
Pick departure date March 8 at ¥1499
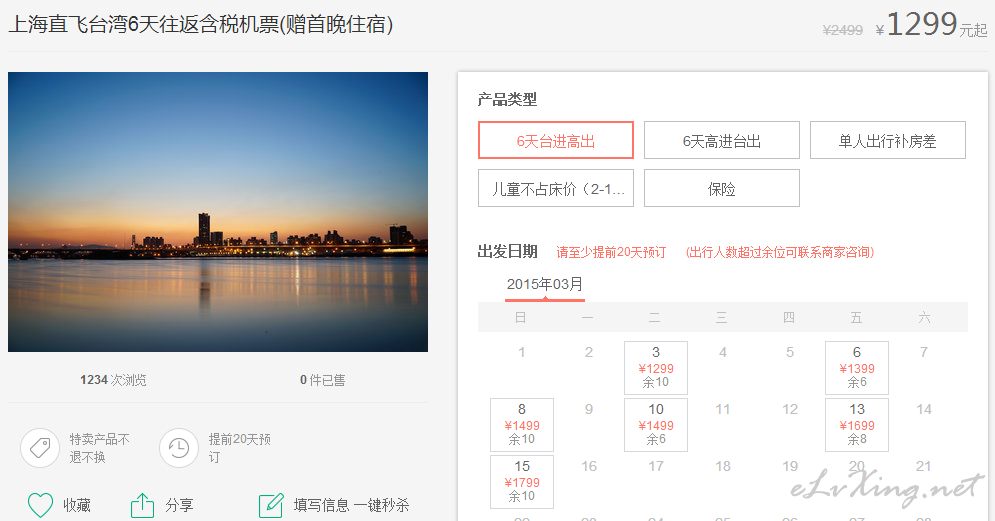pyautogui.click(x=522, y=425)
